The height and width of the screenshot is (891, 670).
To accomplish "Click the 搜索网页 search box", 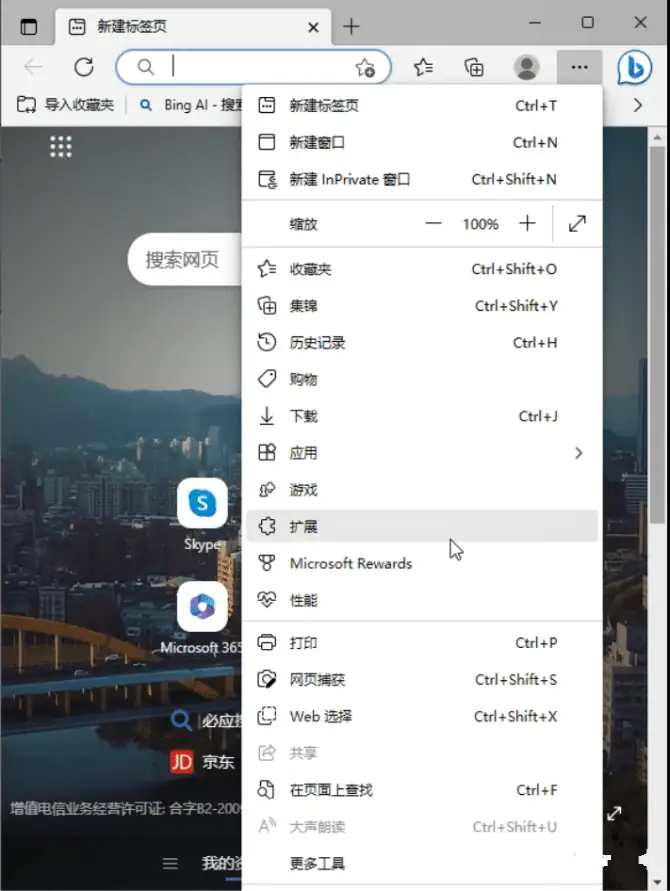I will (185, 259).
